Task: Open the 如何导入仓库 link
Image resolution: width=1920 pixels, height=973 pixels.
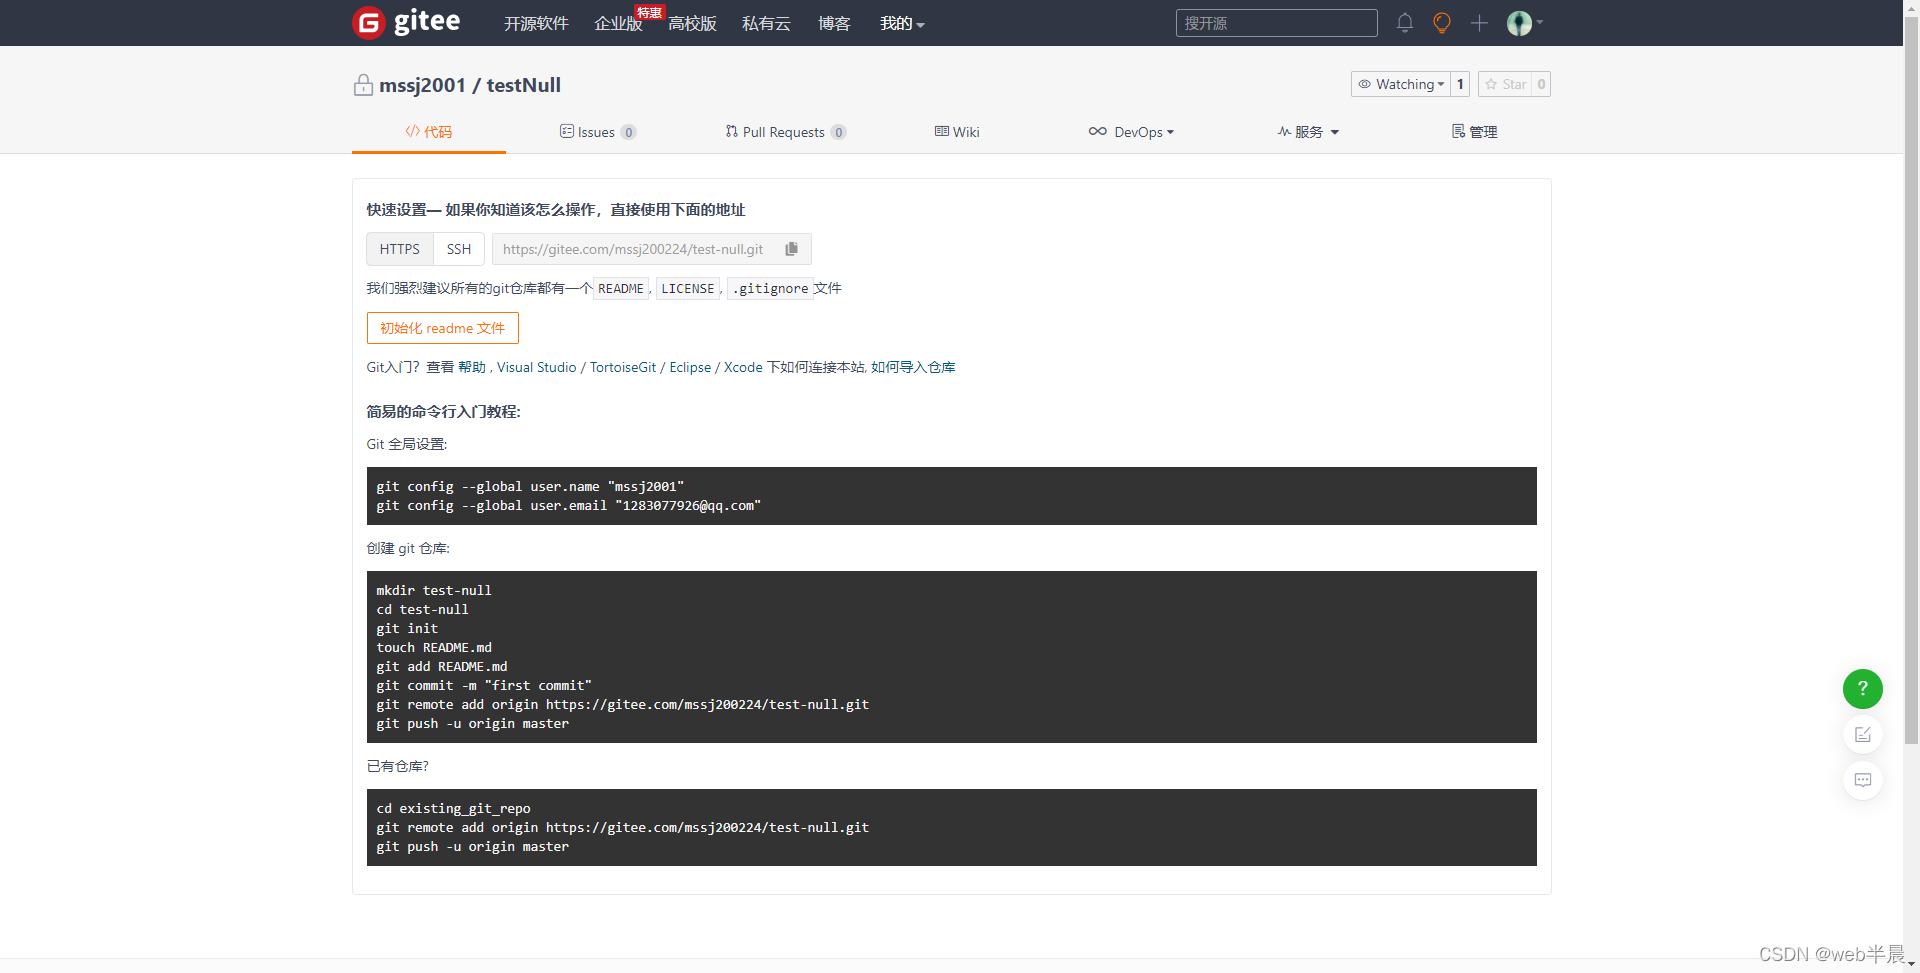Action: [913, 367]
